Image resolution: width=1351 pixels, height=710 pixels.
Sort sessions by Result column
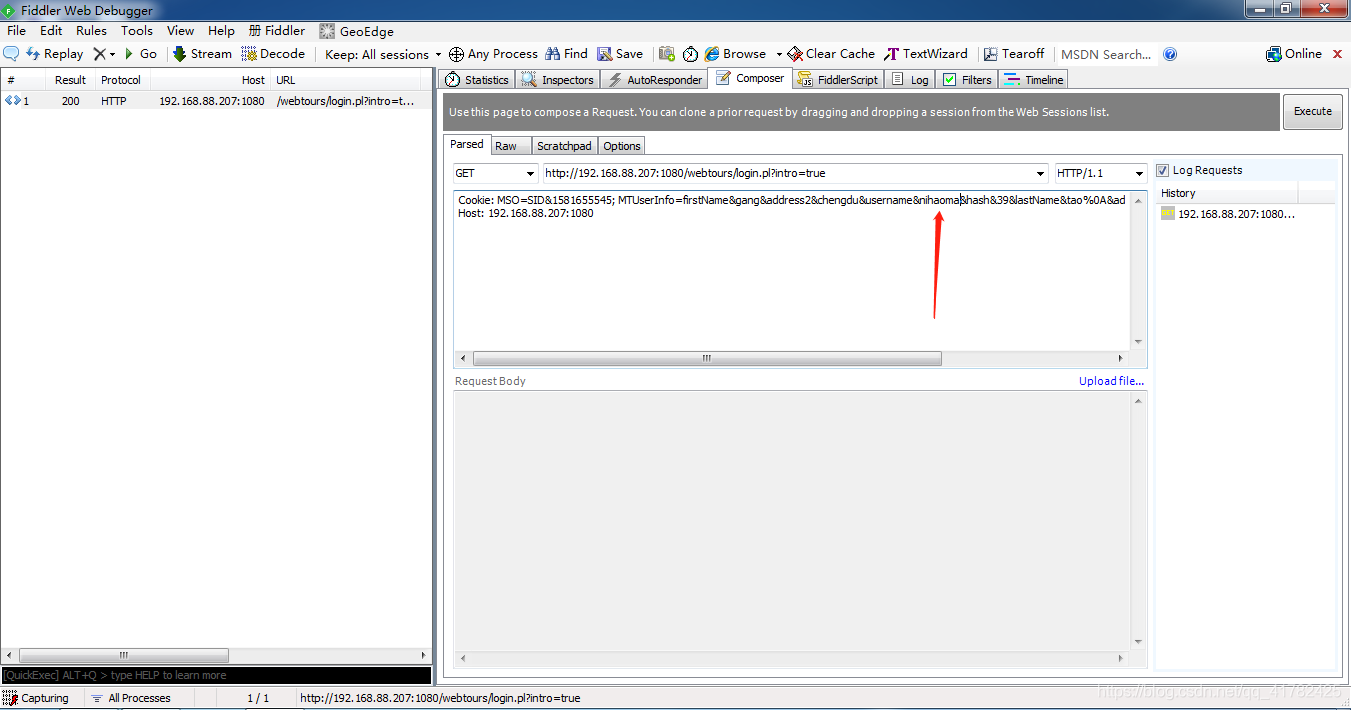tap(70, 80)
